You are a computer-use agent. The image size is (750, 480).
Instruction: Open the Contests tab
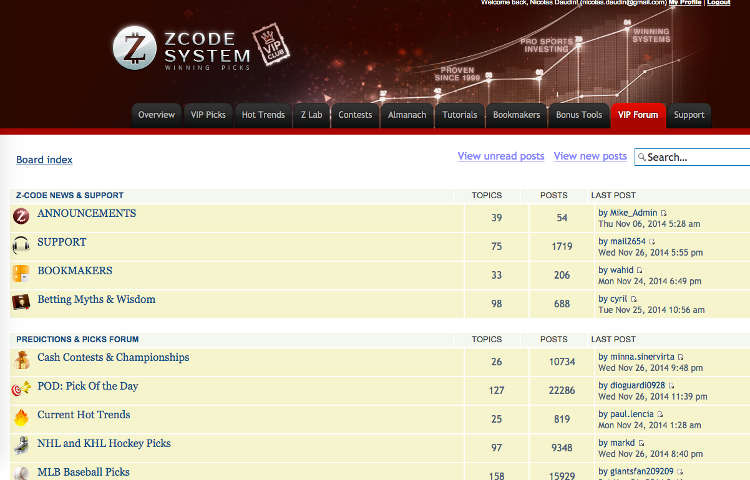(x=355, y=115)
